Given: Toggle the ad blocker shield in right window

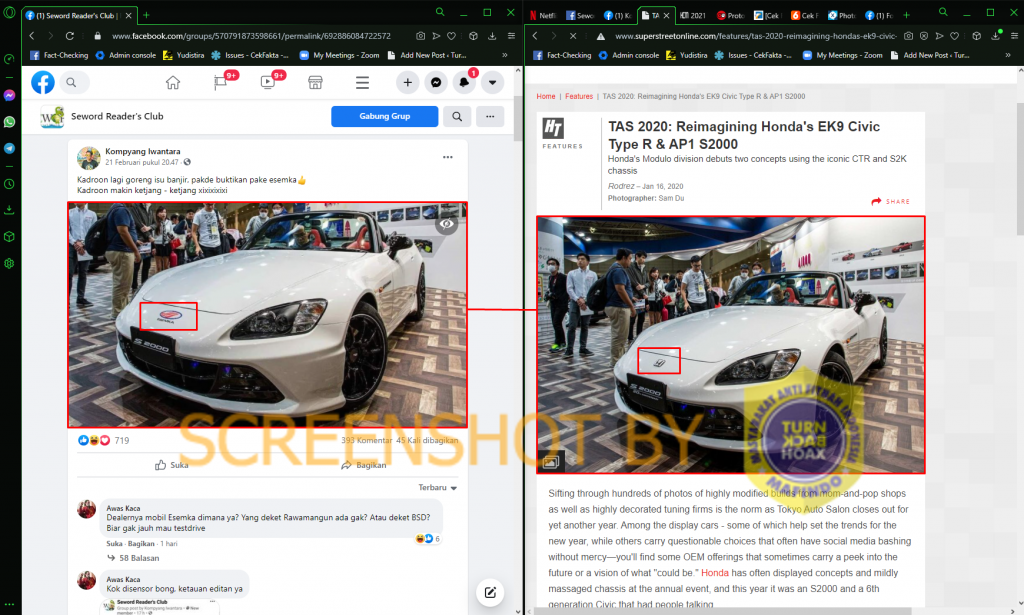Looking at the screenshot, I should 923,36.
